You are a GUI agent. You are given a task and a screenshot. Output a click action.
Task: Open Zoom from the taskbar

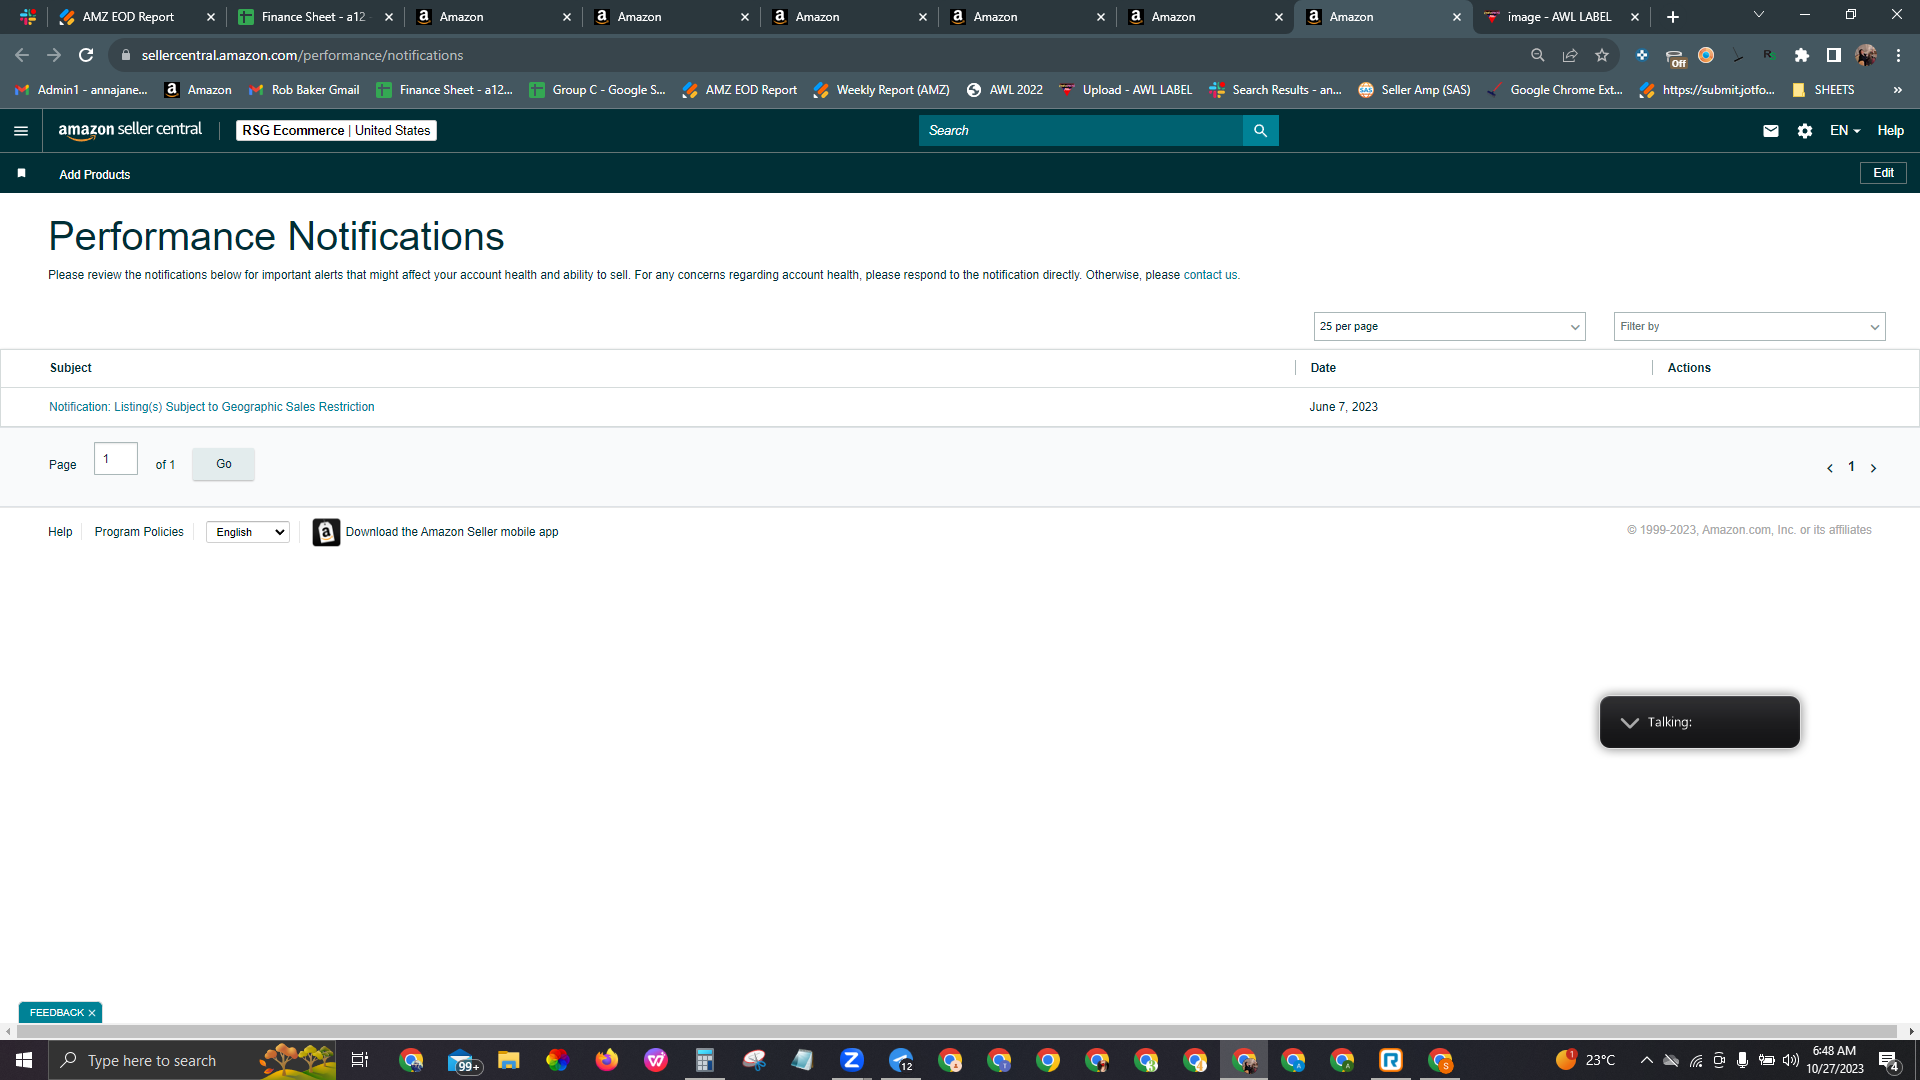852,1060
